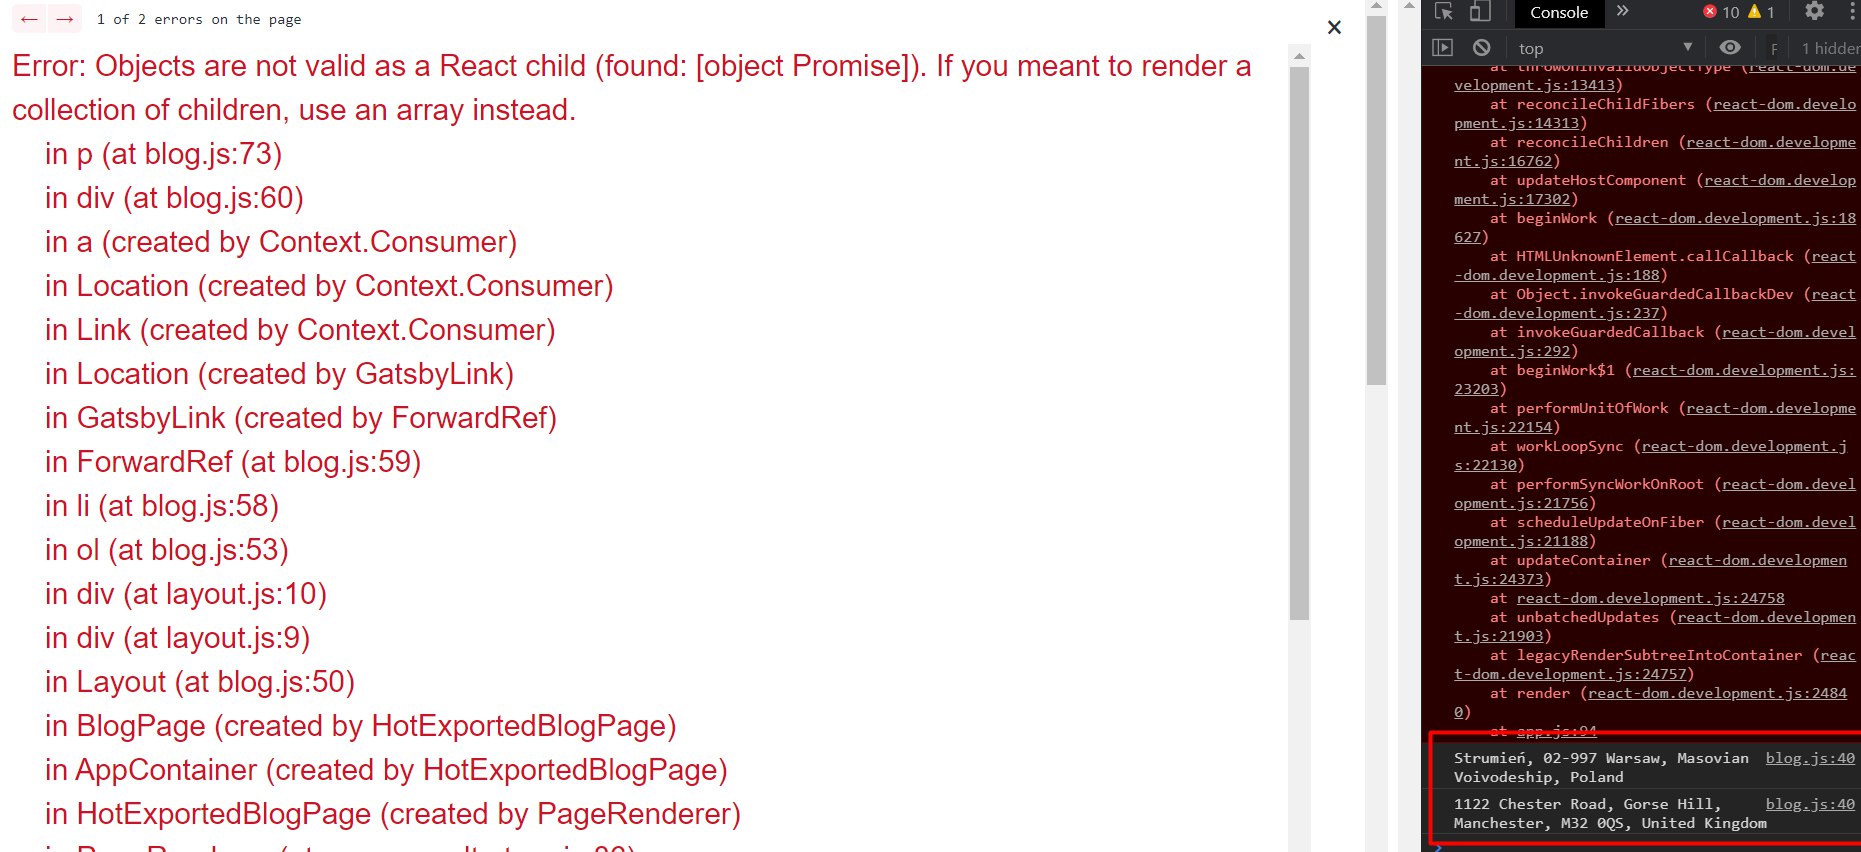Toggle the device toolbar icon
This screenshot has width=1861, height=852.
1480,12
